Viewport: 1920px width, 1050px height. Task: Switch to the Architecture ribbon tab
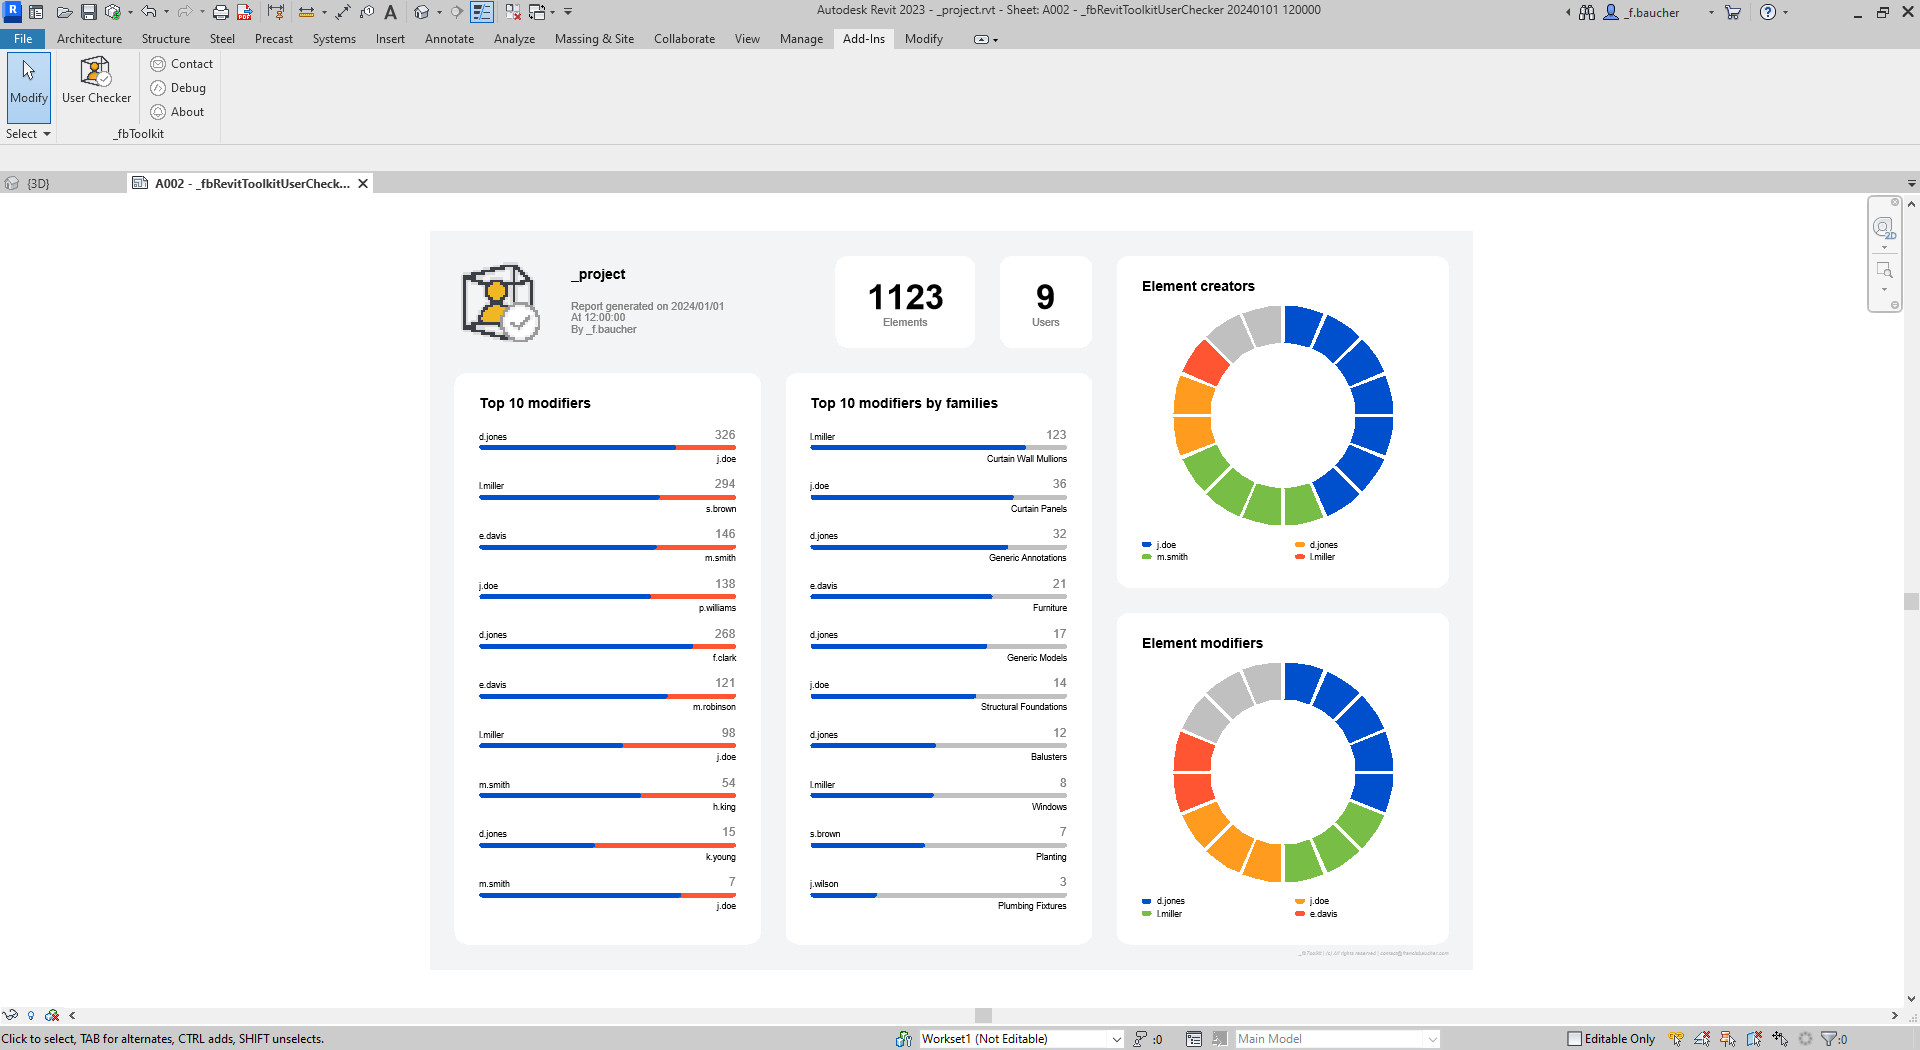tap(89, 39)
